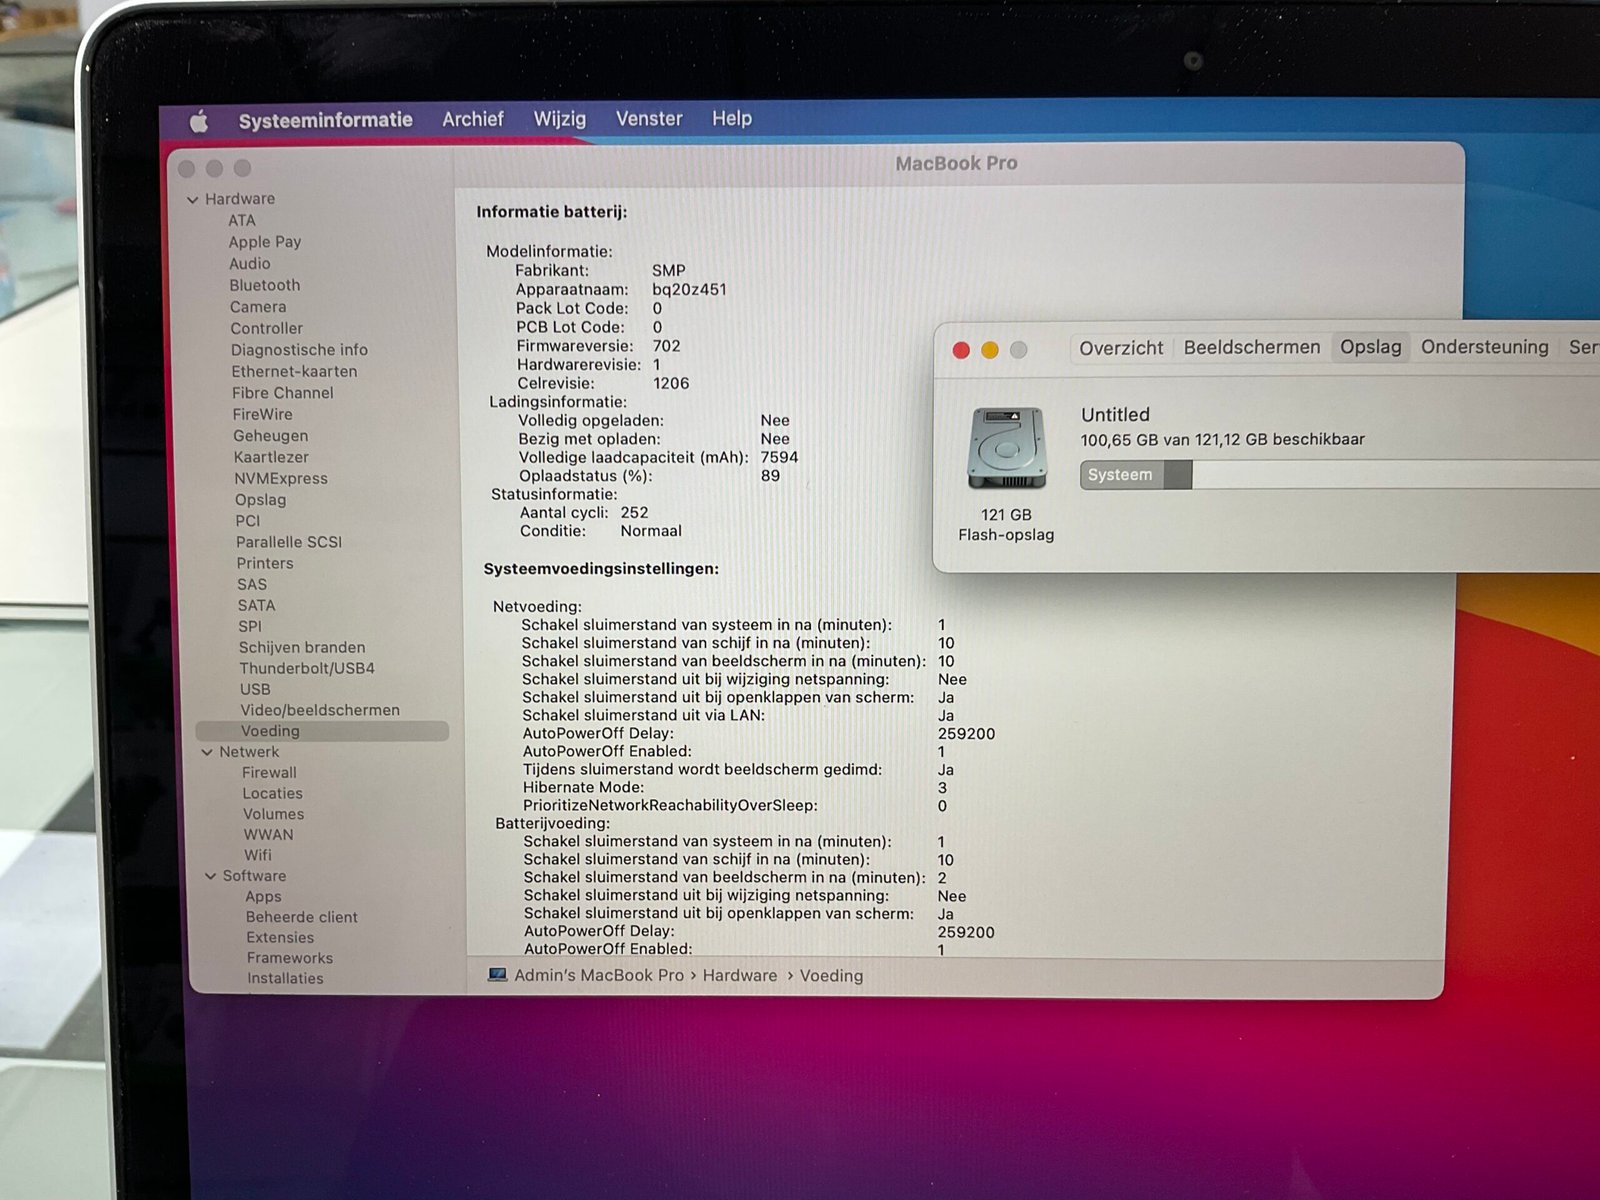The image size is (1600, 1200).
Task: Open the Systeeminformatie menu
Action: 325,120
